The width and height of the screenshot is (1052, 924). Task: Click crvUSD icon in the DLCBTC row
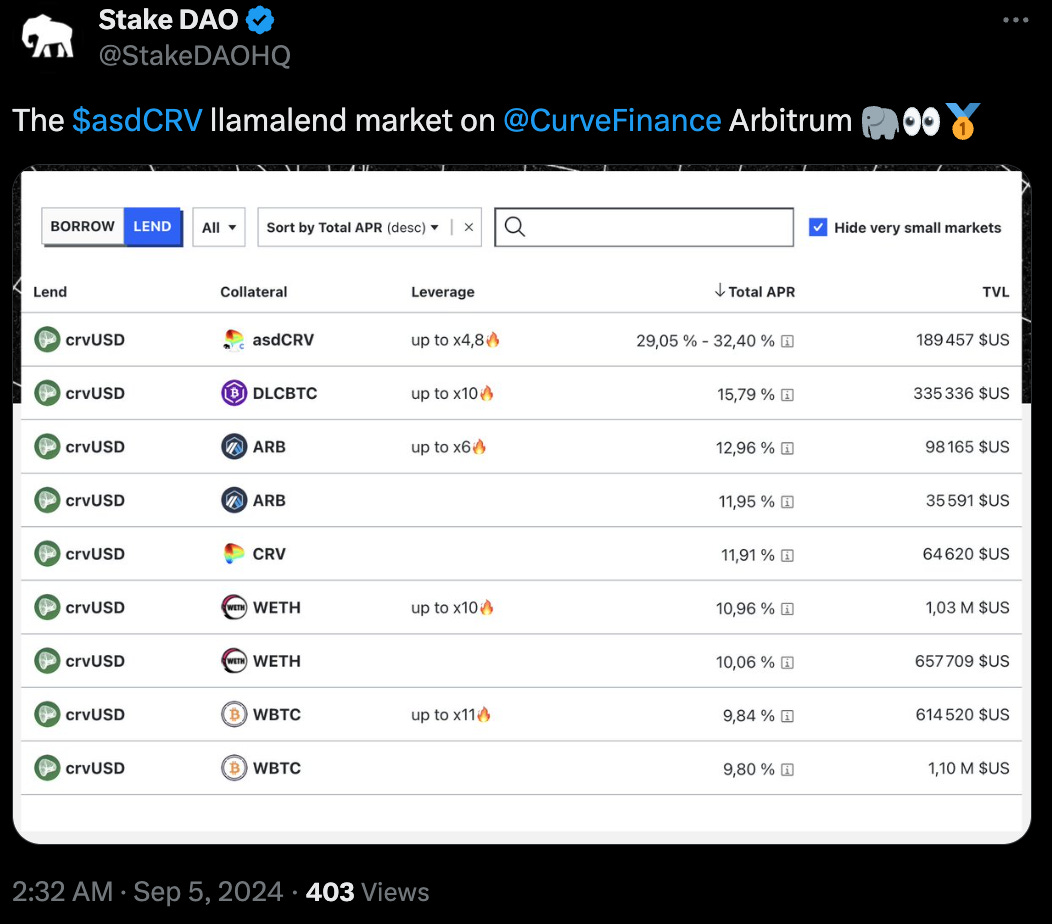click(x=47, y=393)
